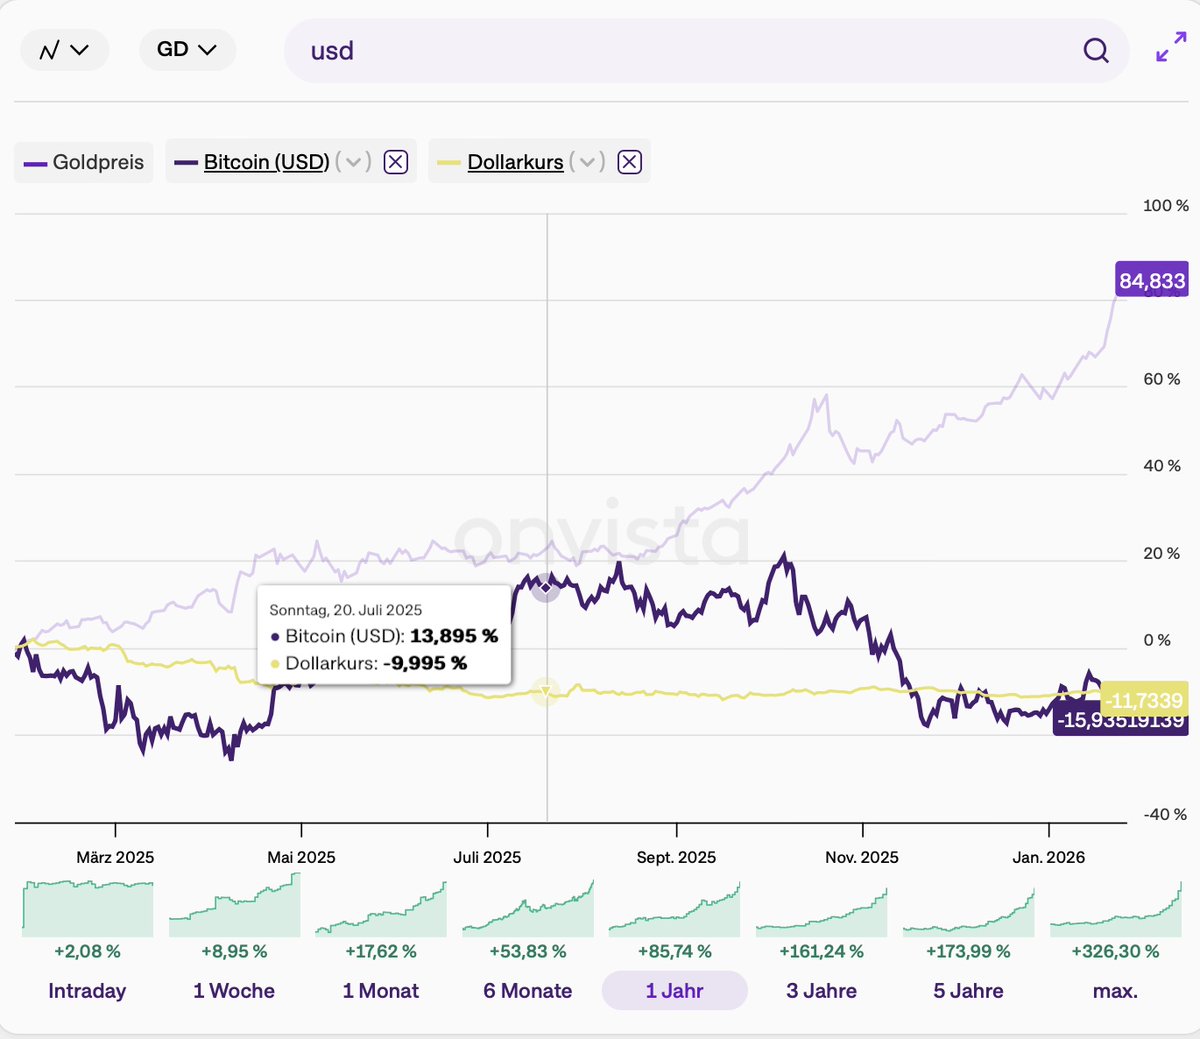Open the Dollarkurs options chevron

click(x=589, y=161)
